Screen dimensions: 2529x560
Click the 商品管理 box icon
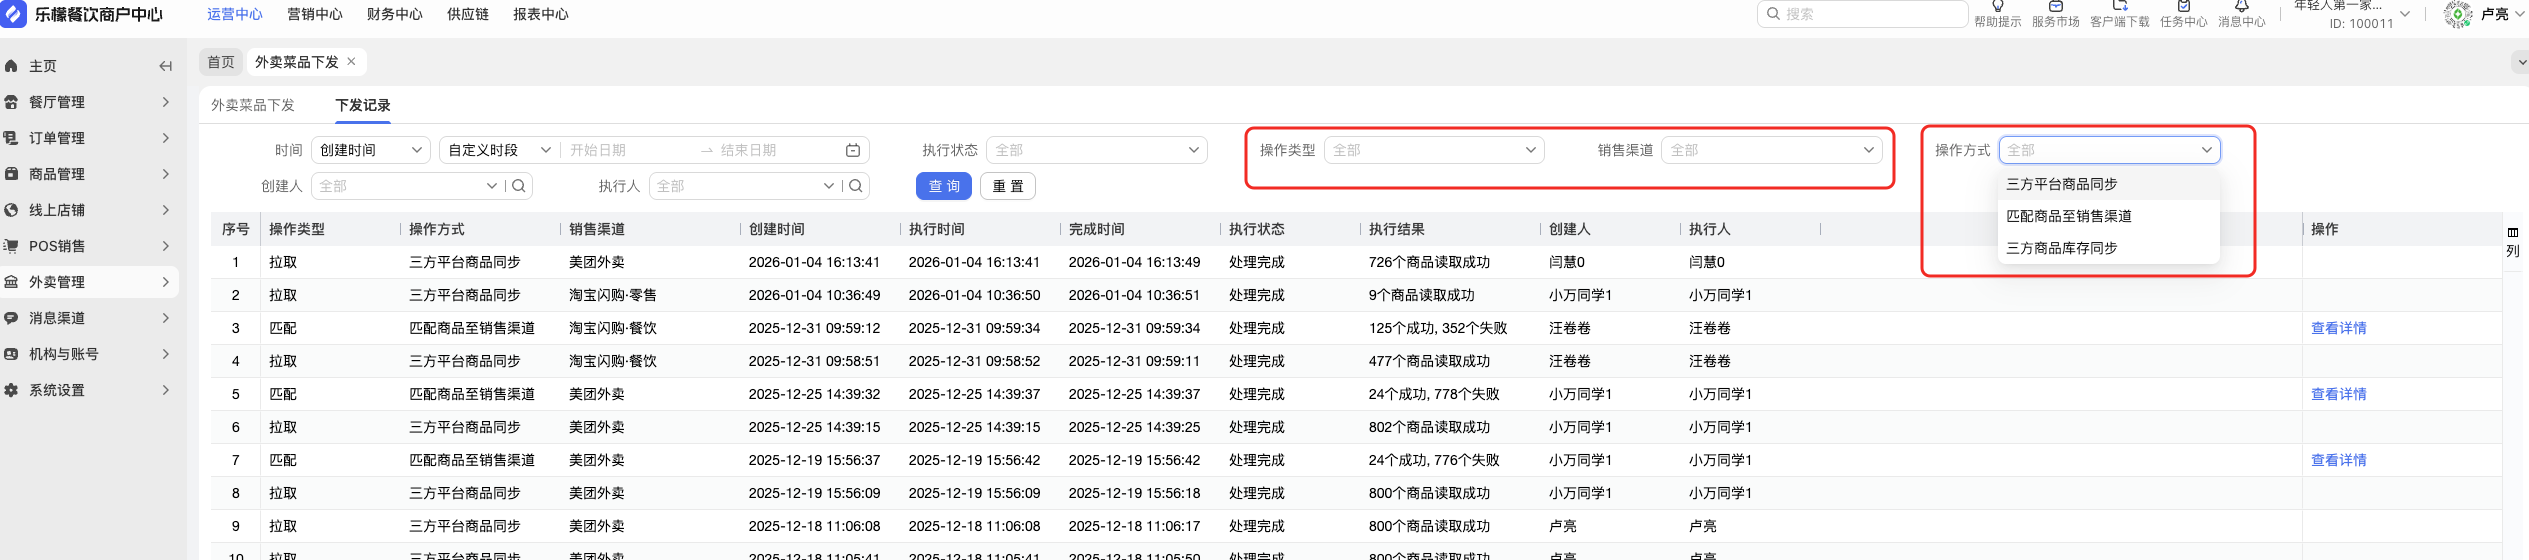click(11, 174)
